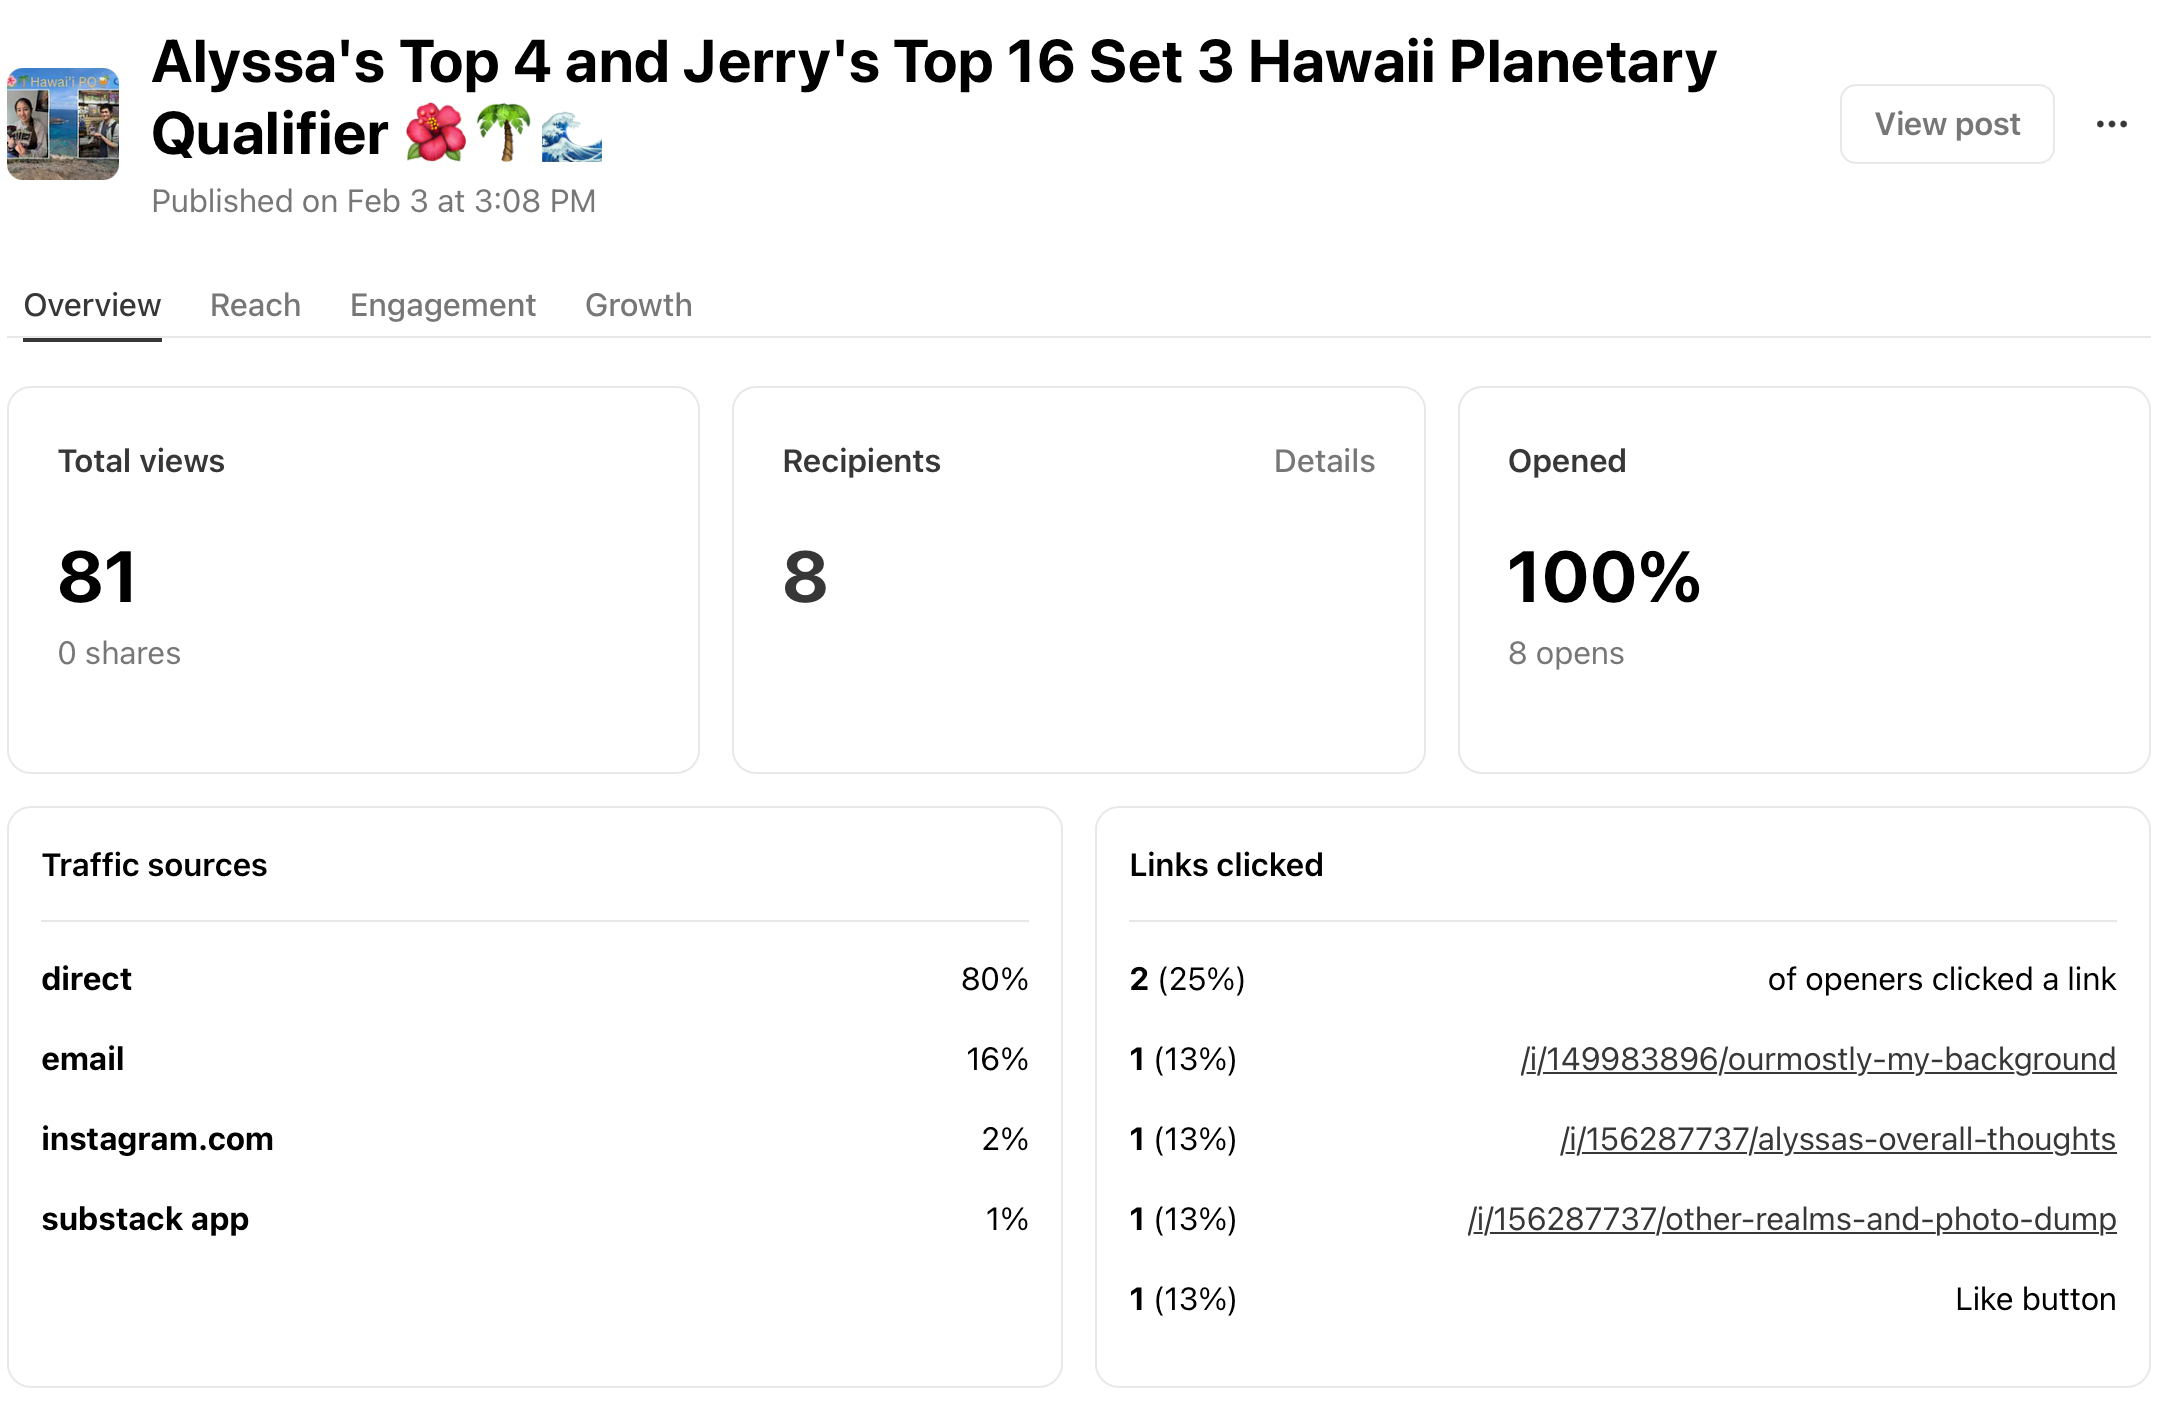Select the instagram.com traffic source
This screenshot has width=2162, height=1402.
pos(157,1139)
